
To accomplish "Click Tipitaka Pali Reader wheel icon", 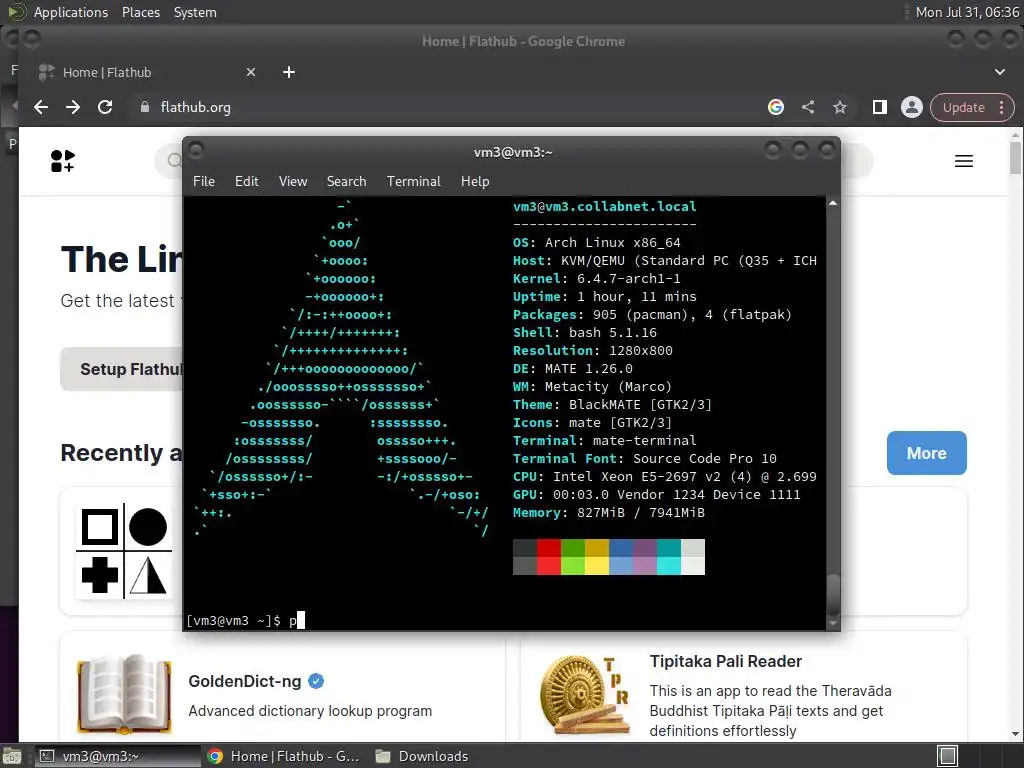I will (586, 696).
